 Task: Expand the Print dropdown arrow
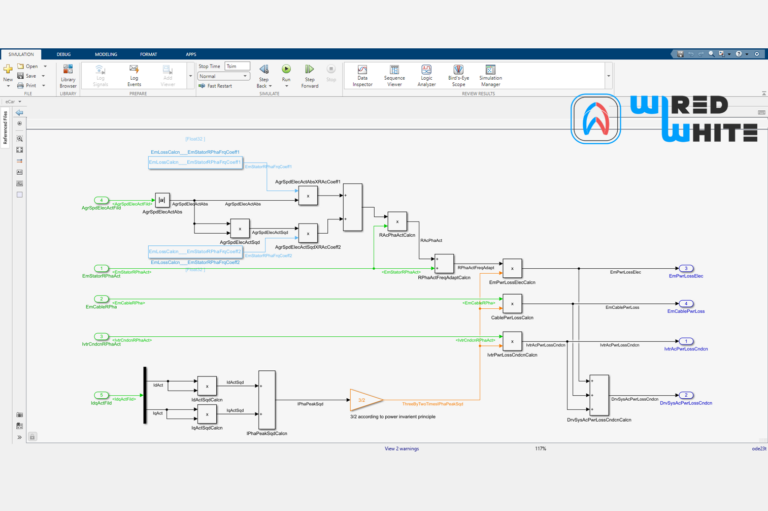click(x=44, y=85)
